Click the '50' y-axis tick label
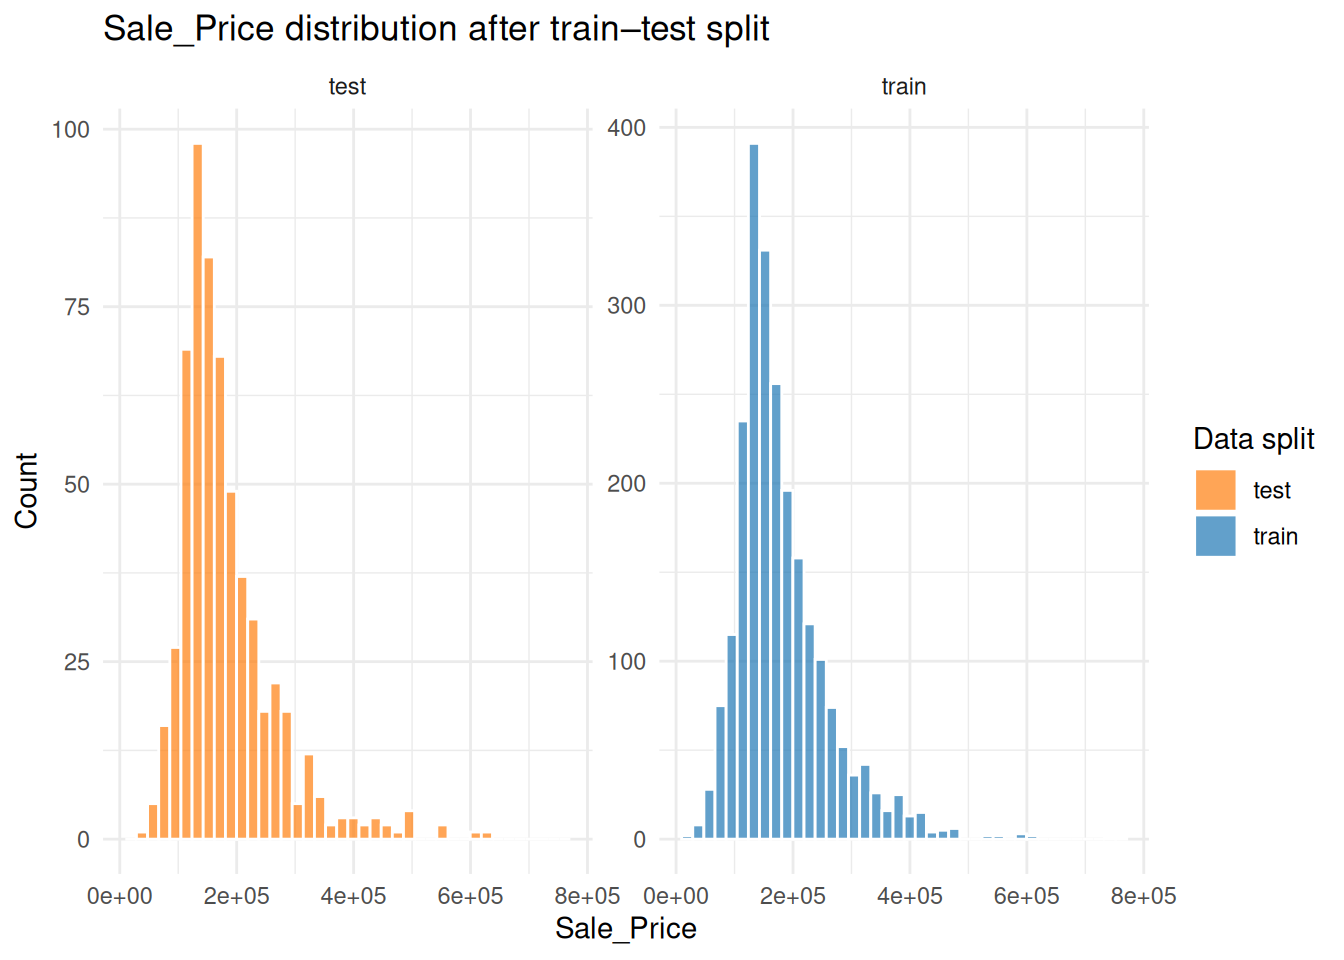Screen dimensions: 1344x960 [x=77, y=485]
